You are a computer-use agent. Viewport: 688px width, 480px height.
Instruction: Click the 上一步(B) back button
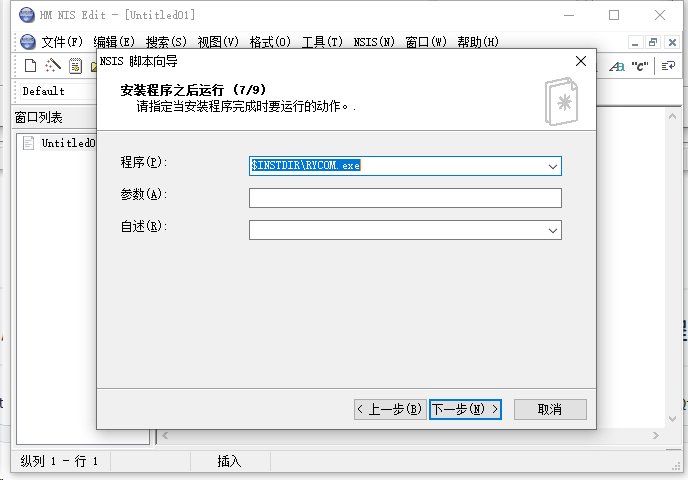pos(390,409)
